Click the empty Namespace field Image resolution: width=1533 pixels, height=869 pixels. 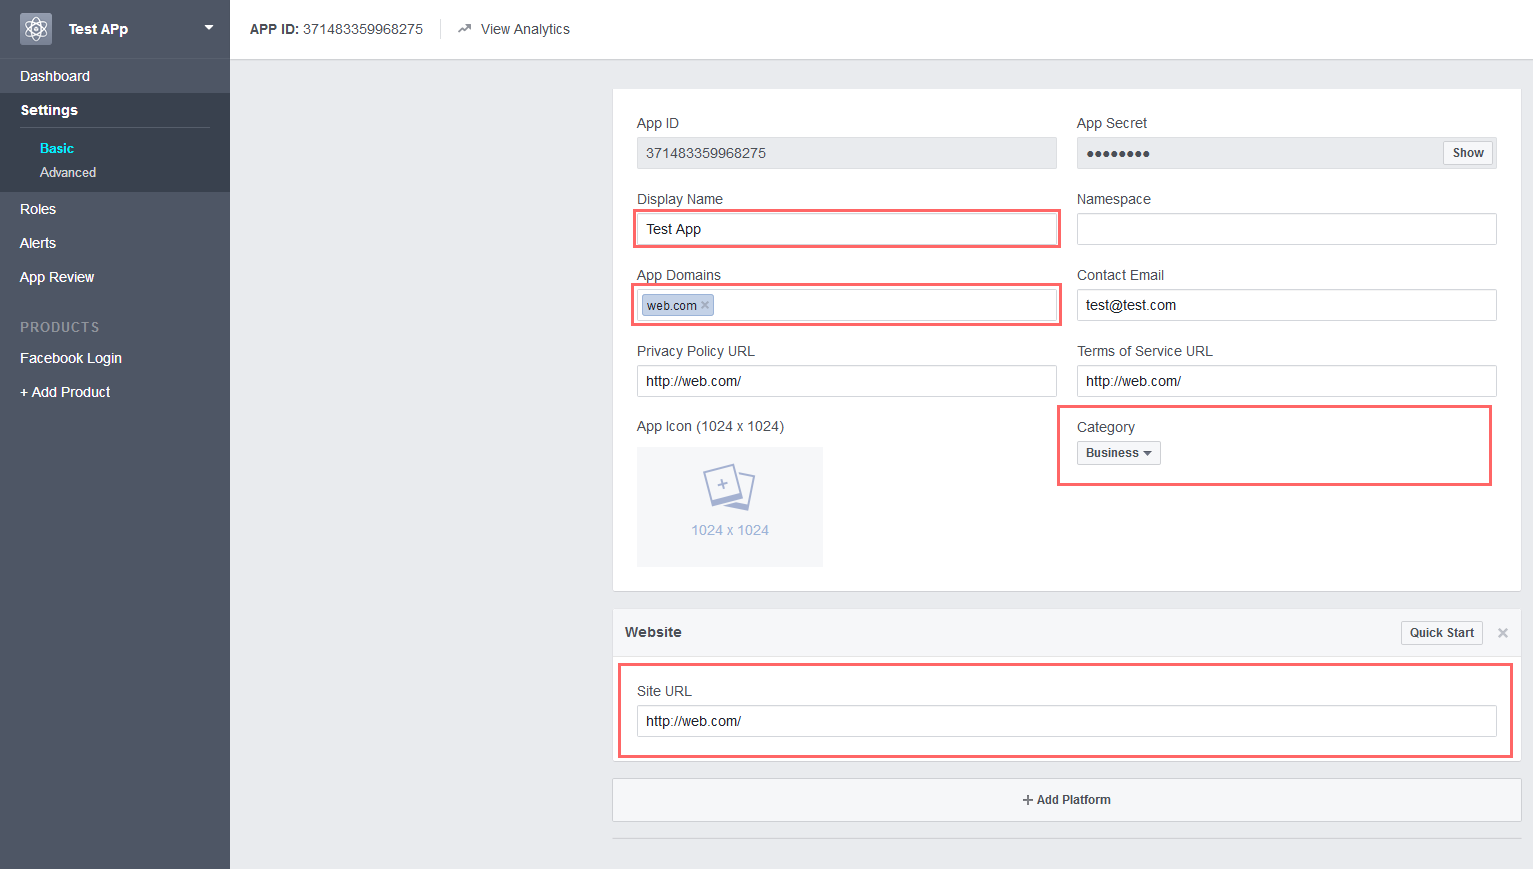pyautogui.click(x=1287, y=229)
